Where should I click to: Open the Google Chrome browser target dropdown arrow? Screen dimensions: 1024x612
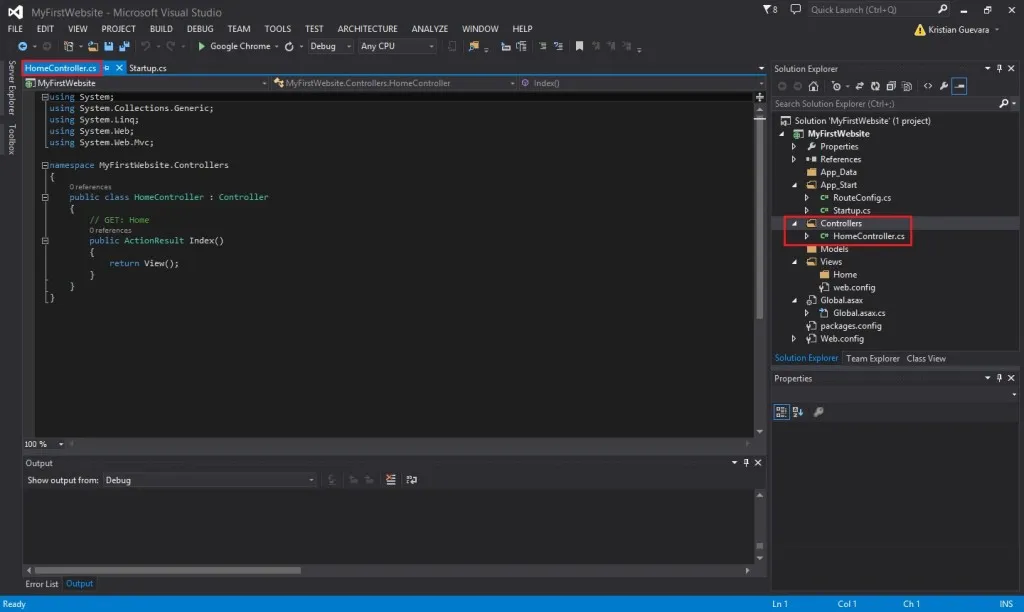(277, 46)
